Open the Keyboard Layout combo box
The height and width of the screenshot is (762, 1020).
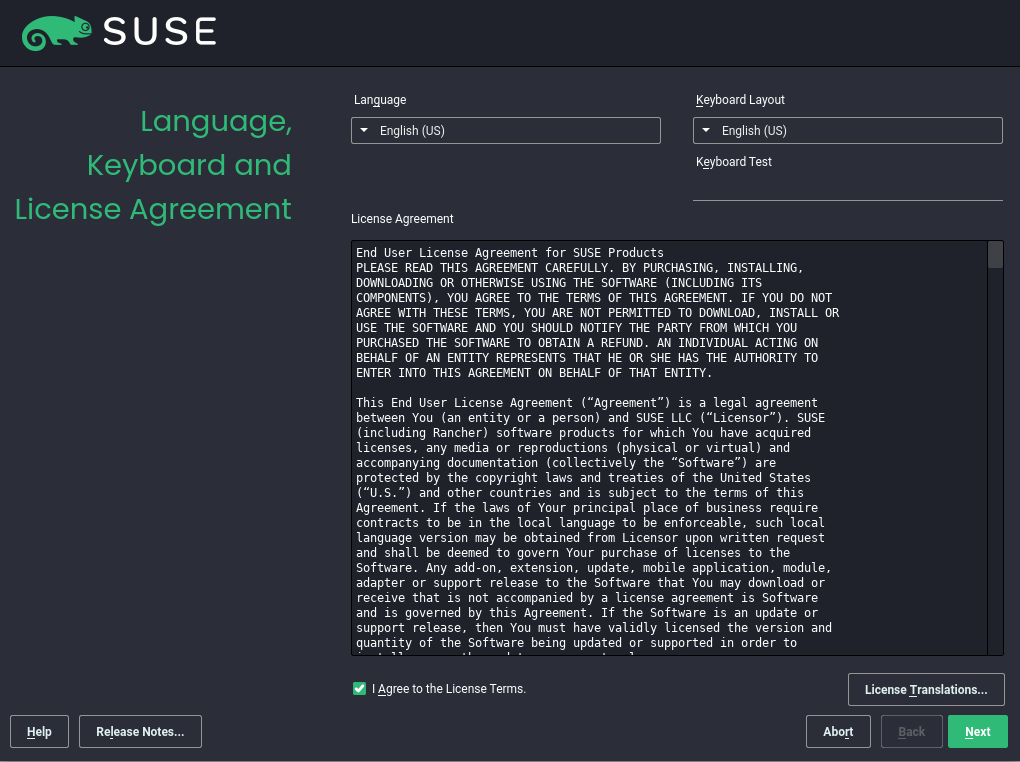point(848,130)
